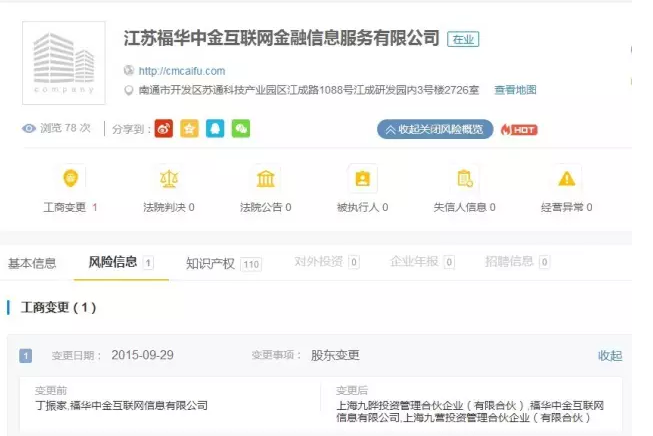Switch to the 招聘信息 tab
The image size is (653, 436).
(x=517, y=262)
